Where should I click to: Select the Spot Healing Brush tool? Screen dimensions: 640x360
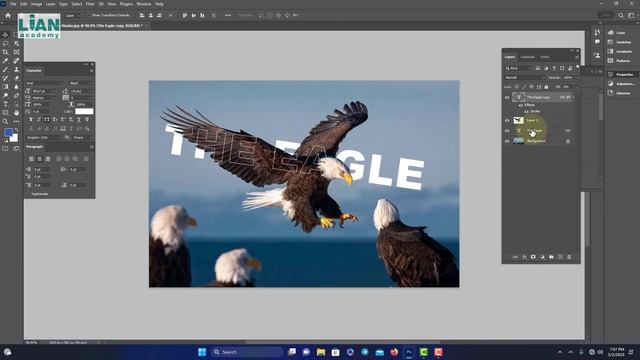16,61
